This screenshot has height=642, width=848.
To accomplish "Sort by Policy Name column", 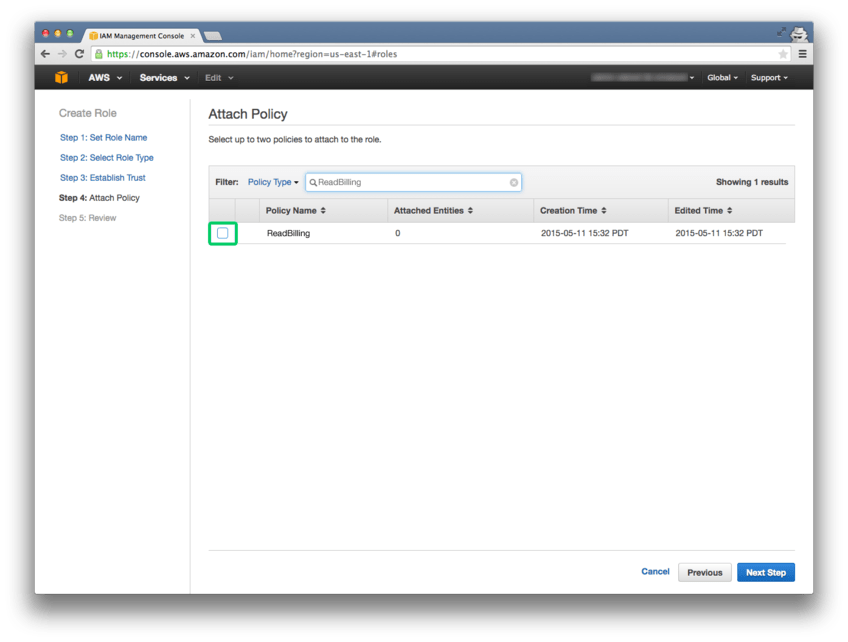I will pos(295,210).
